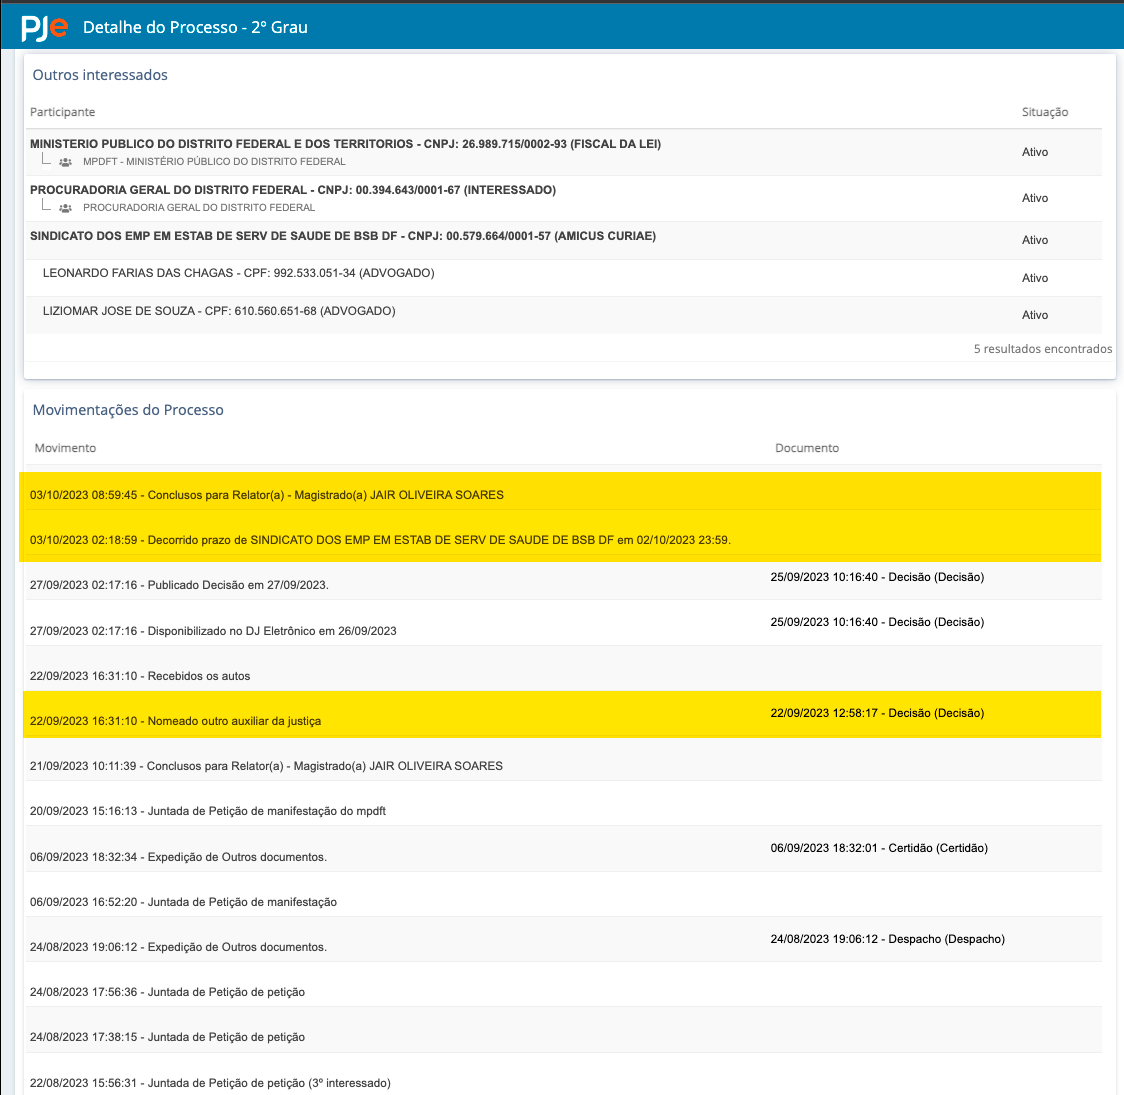The image size is (1124, 1095).
Task: Select the Nomeado outro auxiliar da justiça movement
Action: coord(175,721)
